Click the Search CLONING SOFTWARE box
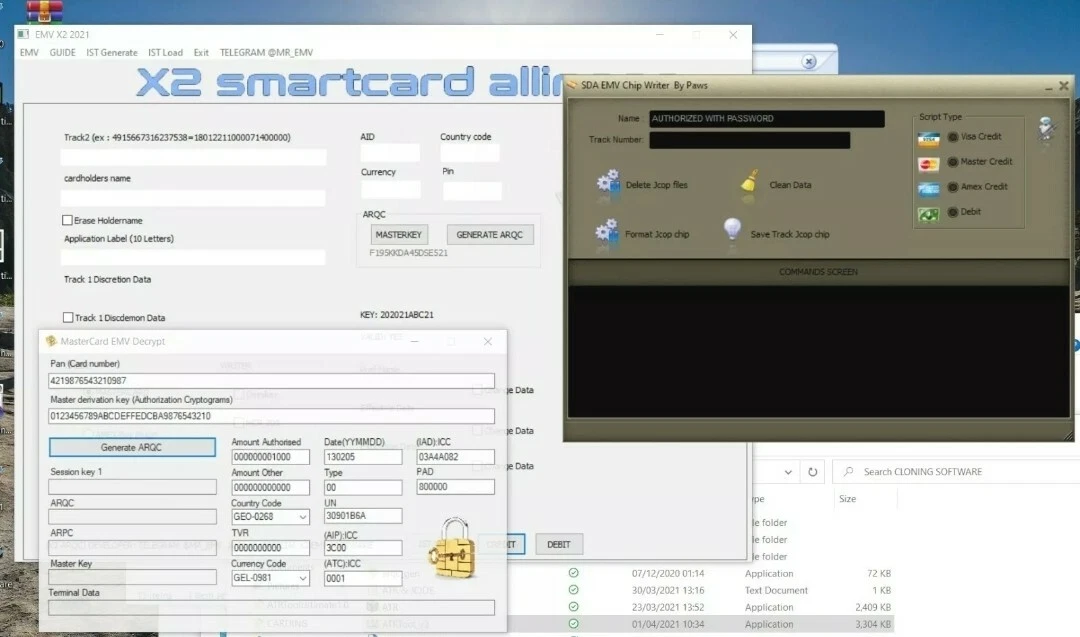Screen dimensions: 1080x637 (957, 472)
